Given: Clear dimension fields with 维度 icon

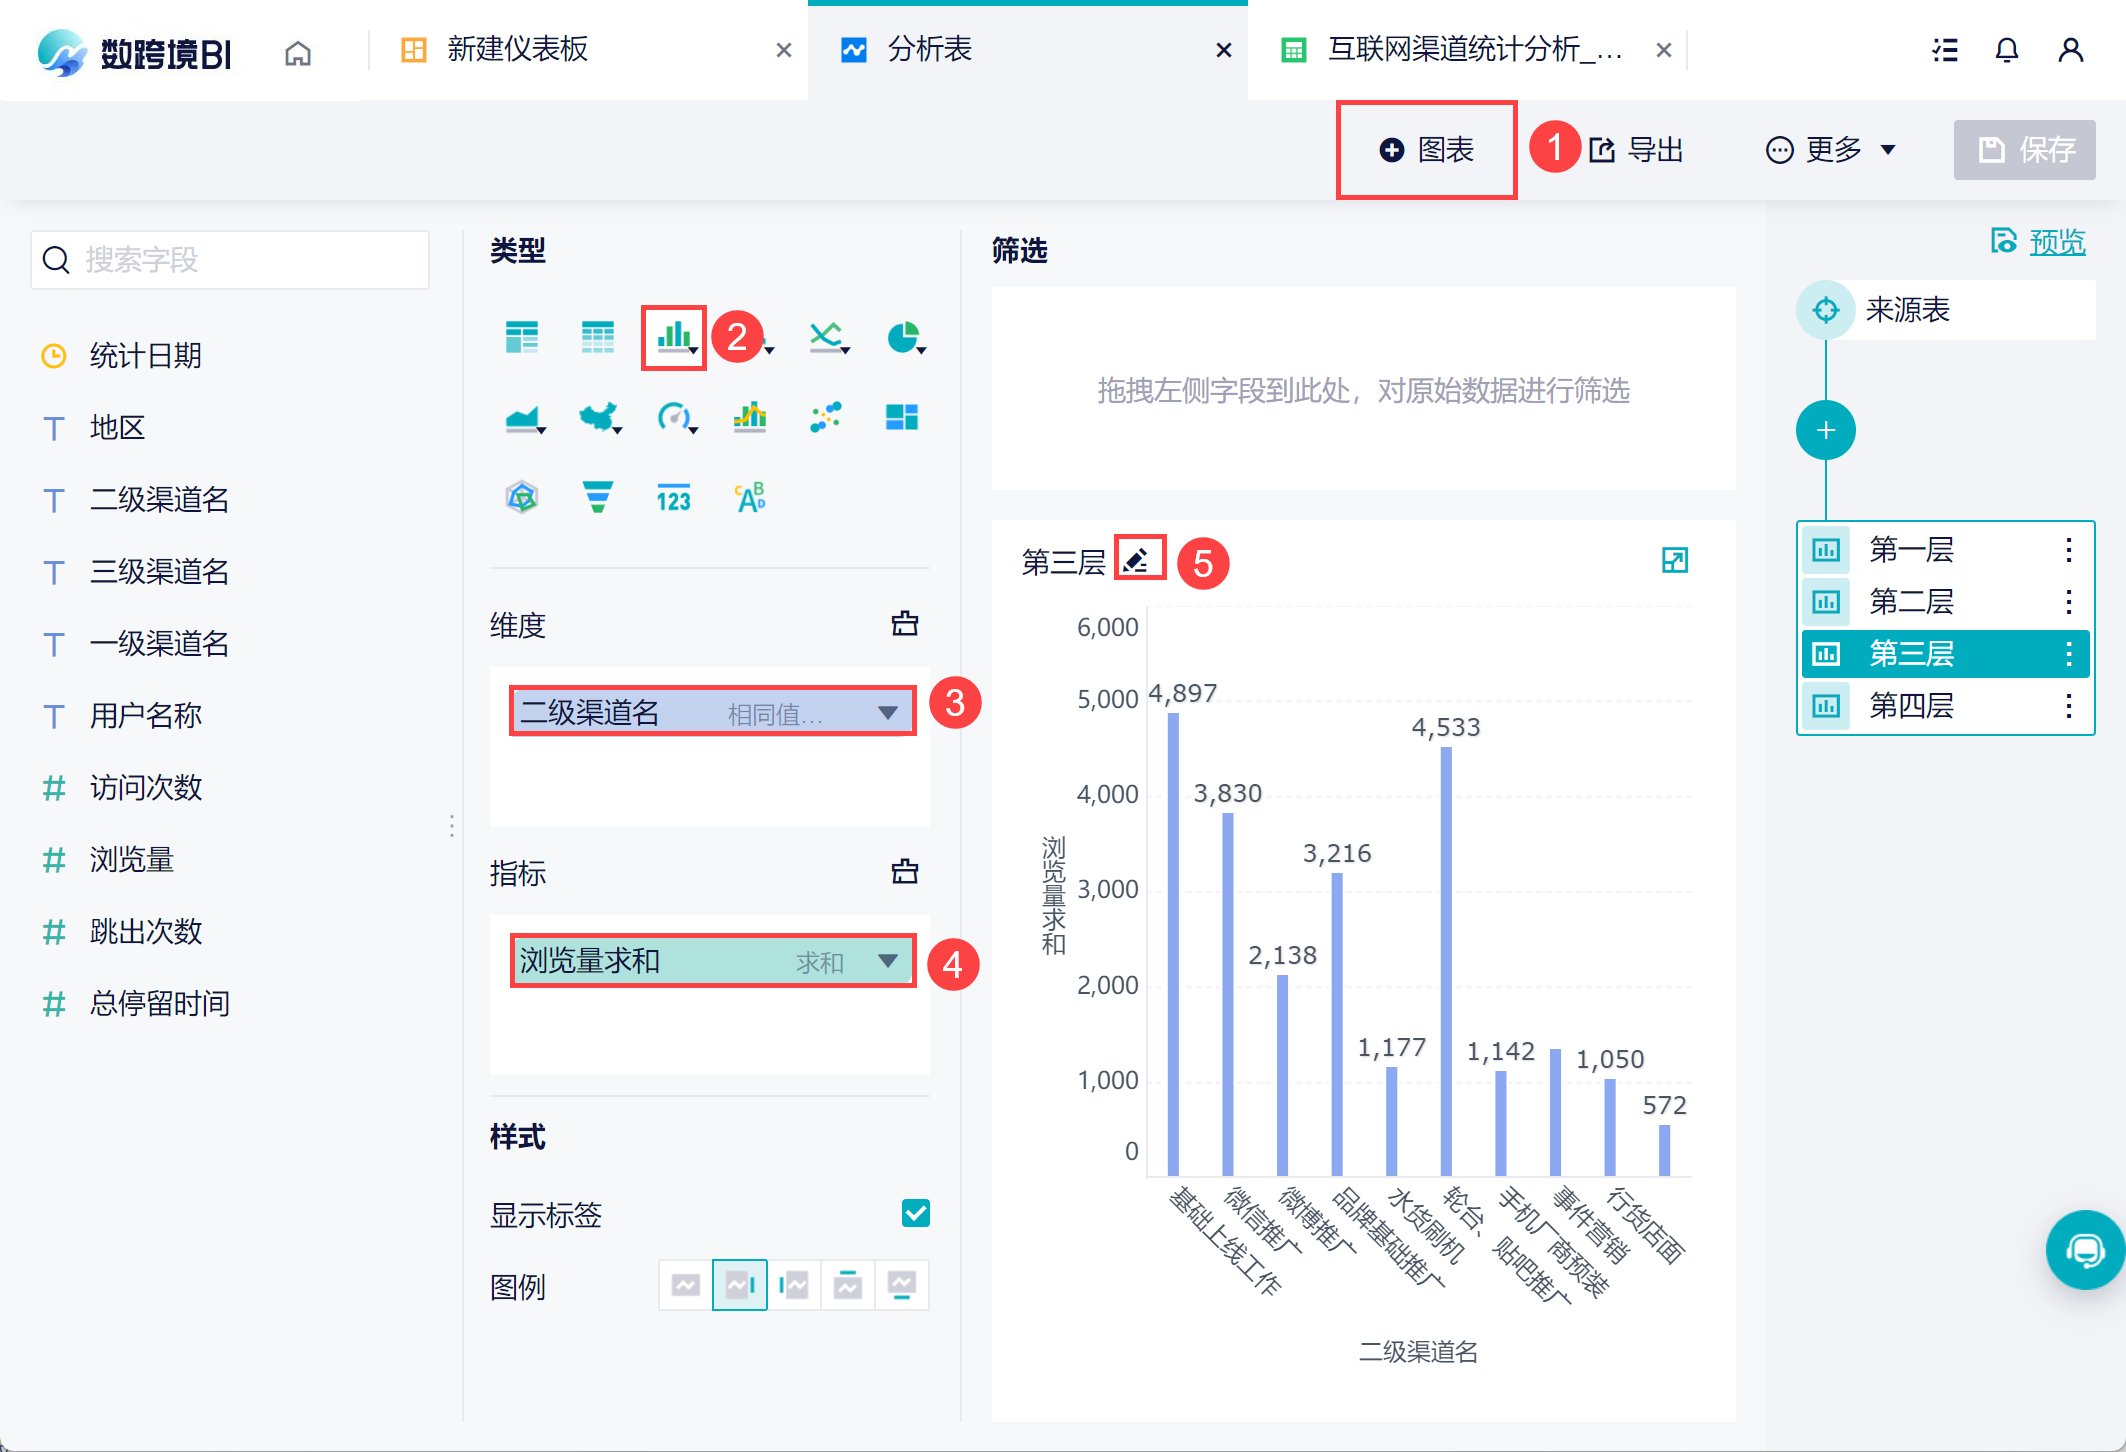Looking at the screenshot, I should [904, 624].
